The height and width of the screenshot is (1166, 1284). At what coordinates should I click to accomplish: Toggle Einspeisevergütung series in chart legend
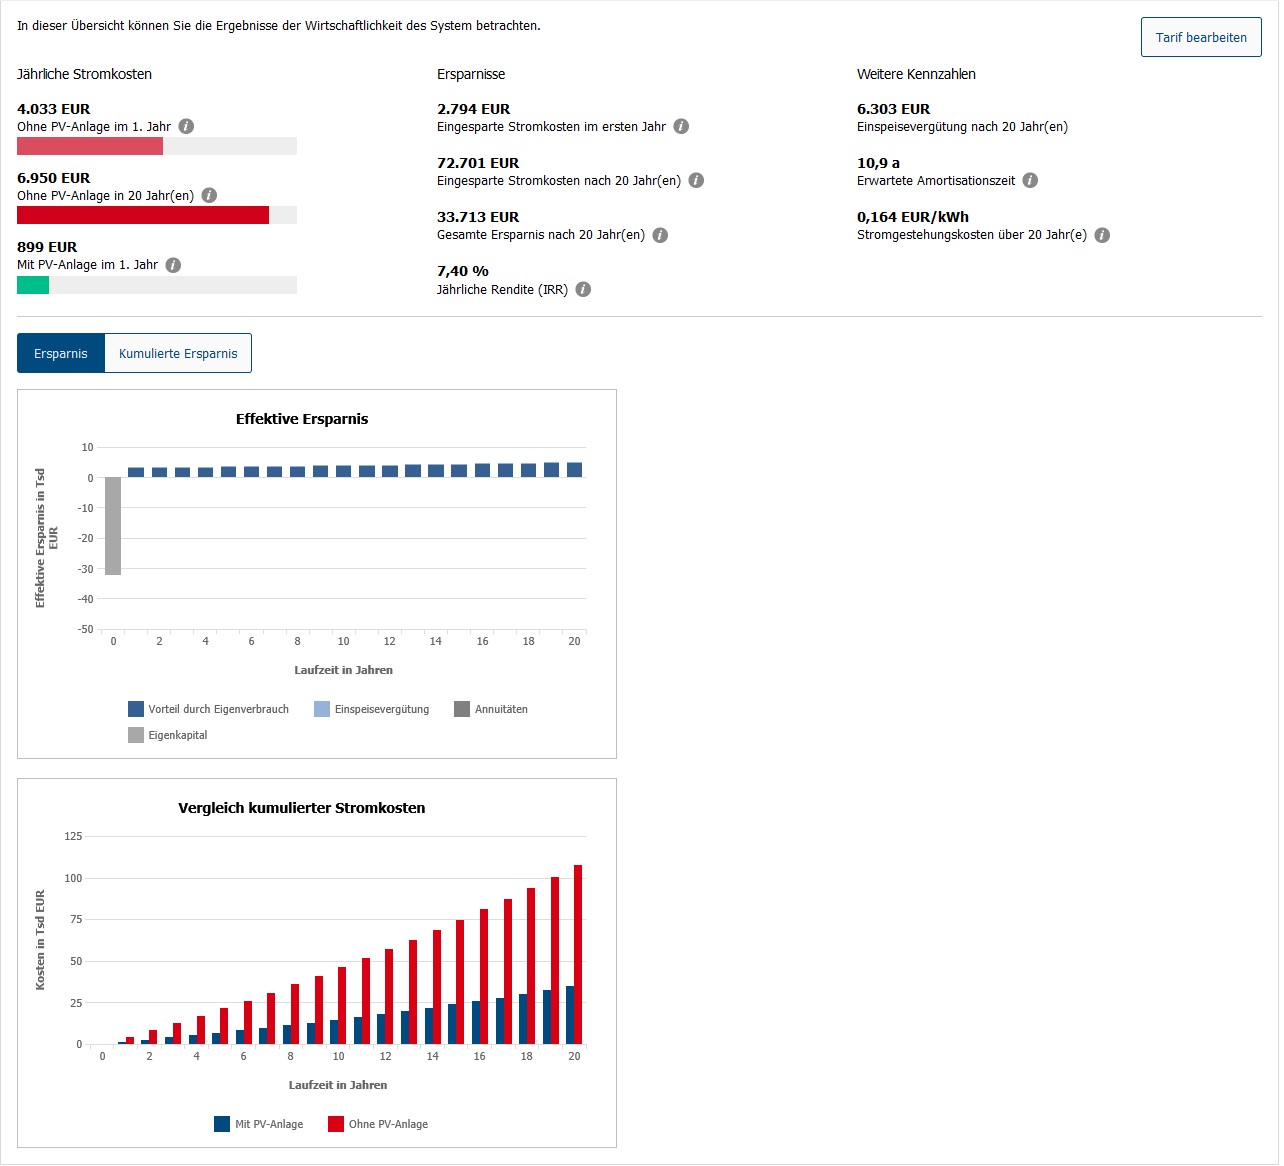coord(372,709)
